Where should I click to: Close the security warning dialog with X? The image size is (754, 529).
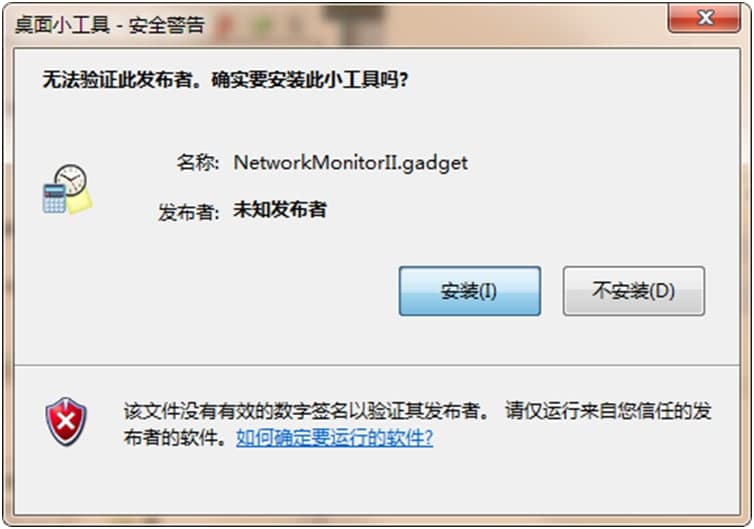coord(704,18)
